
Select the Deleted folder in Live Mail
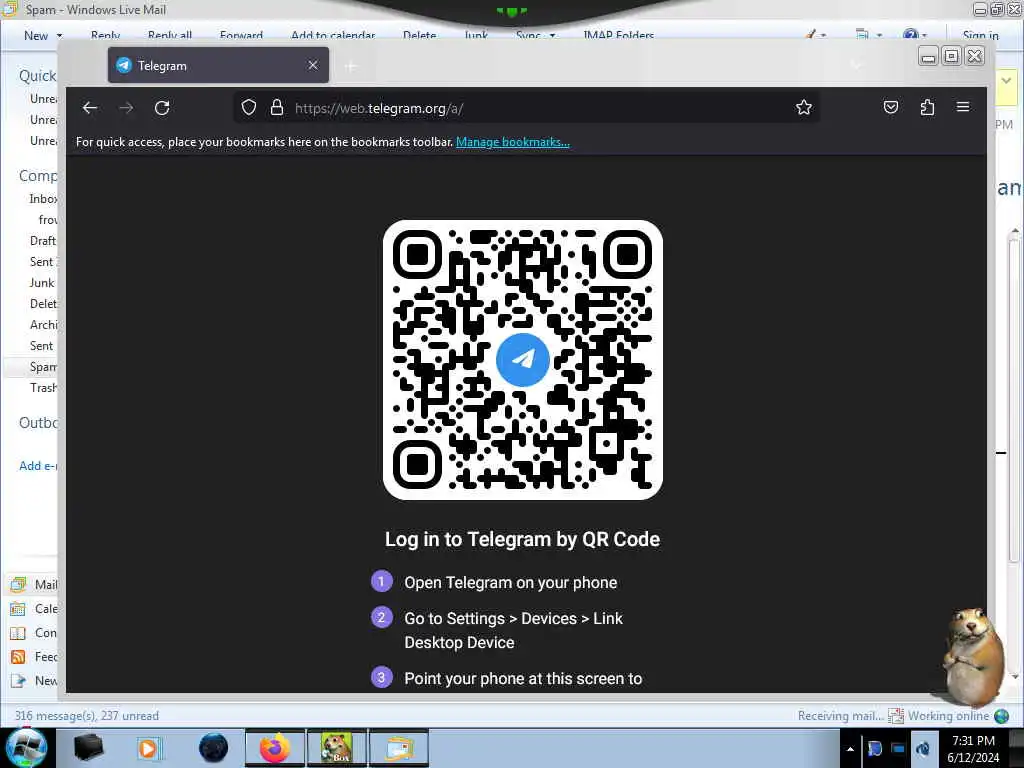[44, 304]
